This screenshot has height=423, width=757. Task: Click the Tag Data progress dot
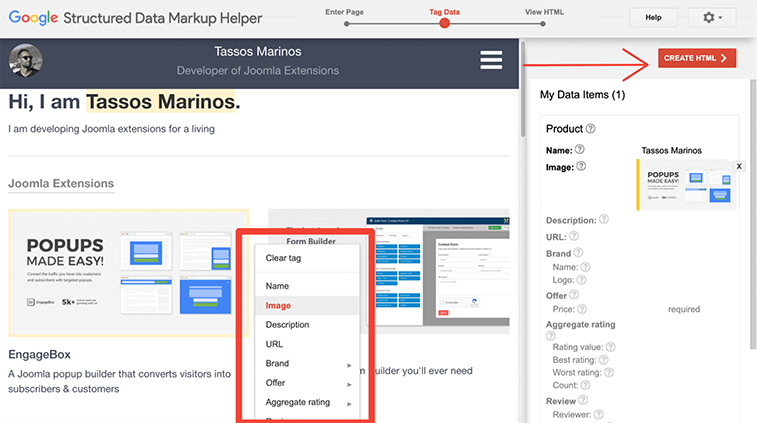click(445, 24)
